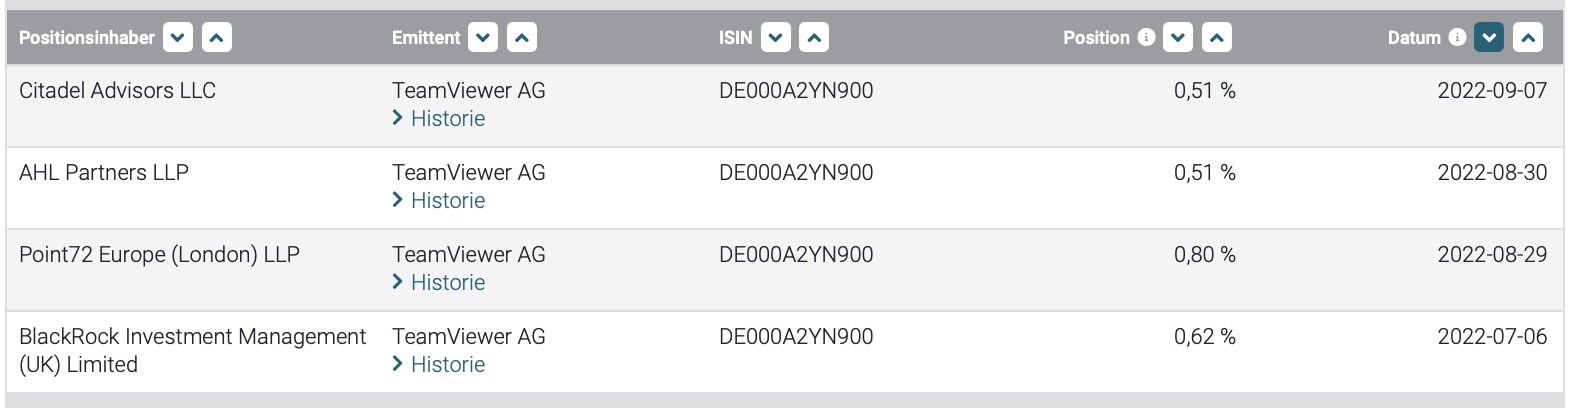Image resolution: width=1576 pixels, height=408 pixels.
Task: Sort Positionsinhaber column ascending
Action: (216, 38)
